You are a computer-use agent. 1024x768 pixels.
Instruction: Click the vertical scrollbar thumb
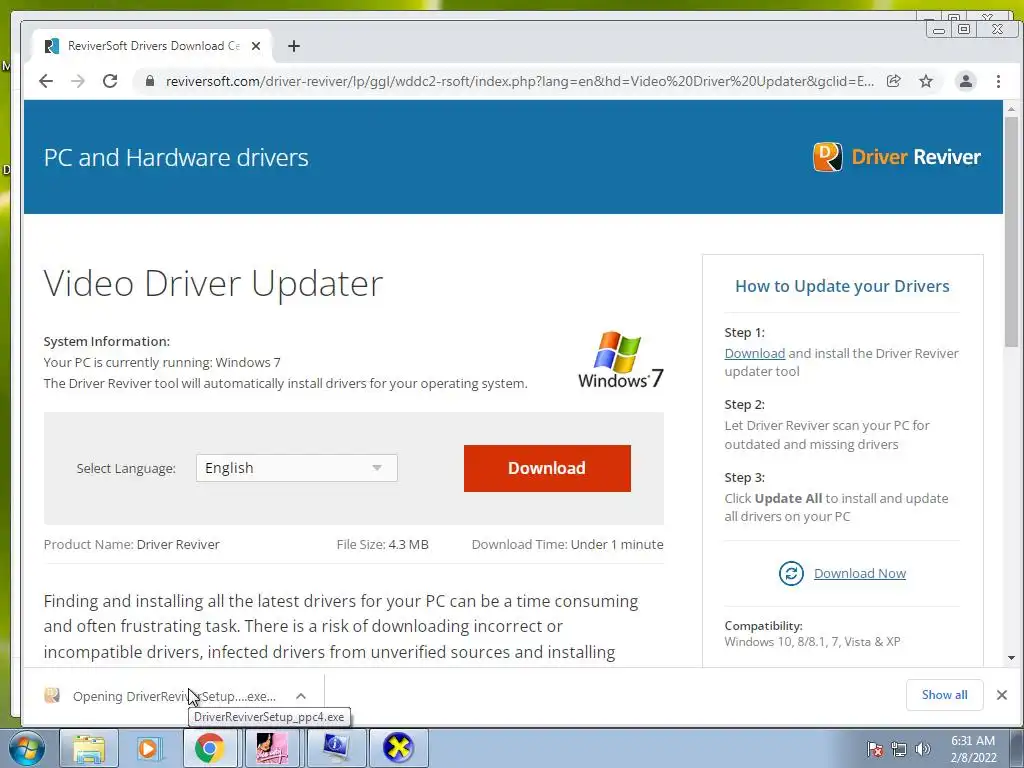pyautogui.click(x=1012, y=232)
